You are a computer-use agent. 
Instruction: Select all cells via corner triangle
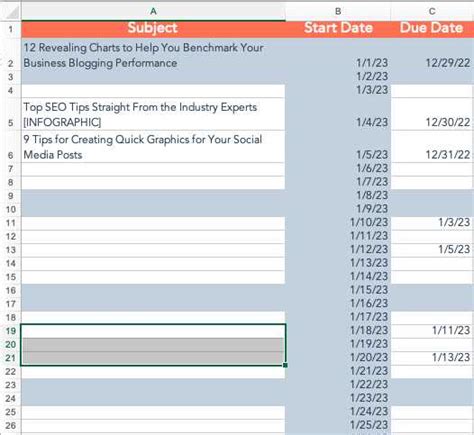11,12
